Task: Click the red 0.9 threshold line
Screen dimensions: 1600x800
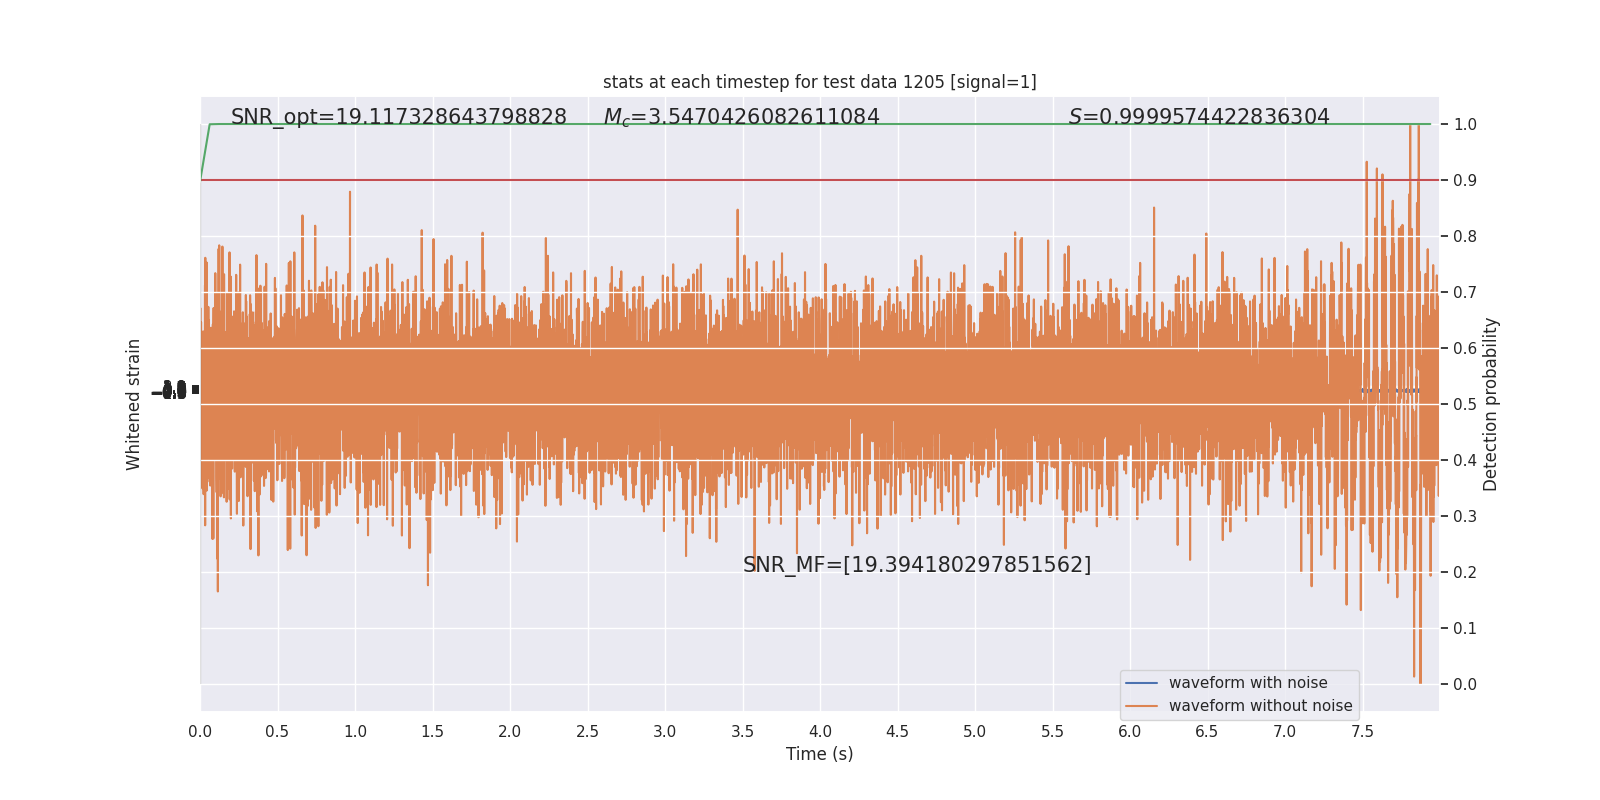Action: pos(819,180)
